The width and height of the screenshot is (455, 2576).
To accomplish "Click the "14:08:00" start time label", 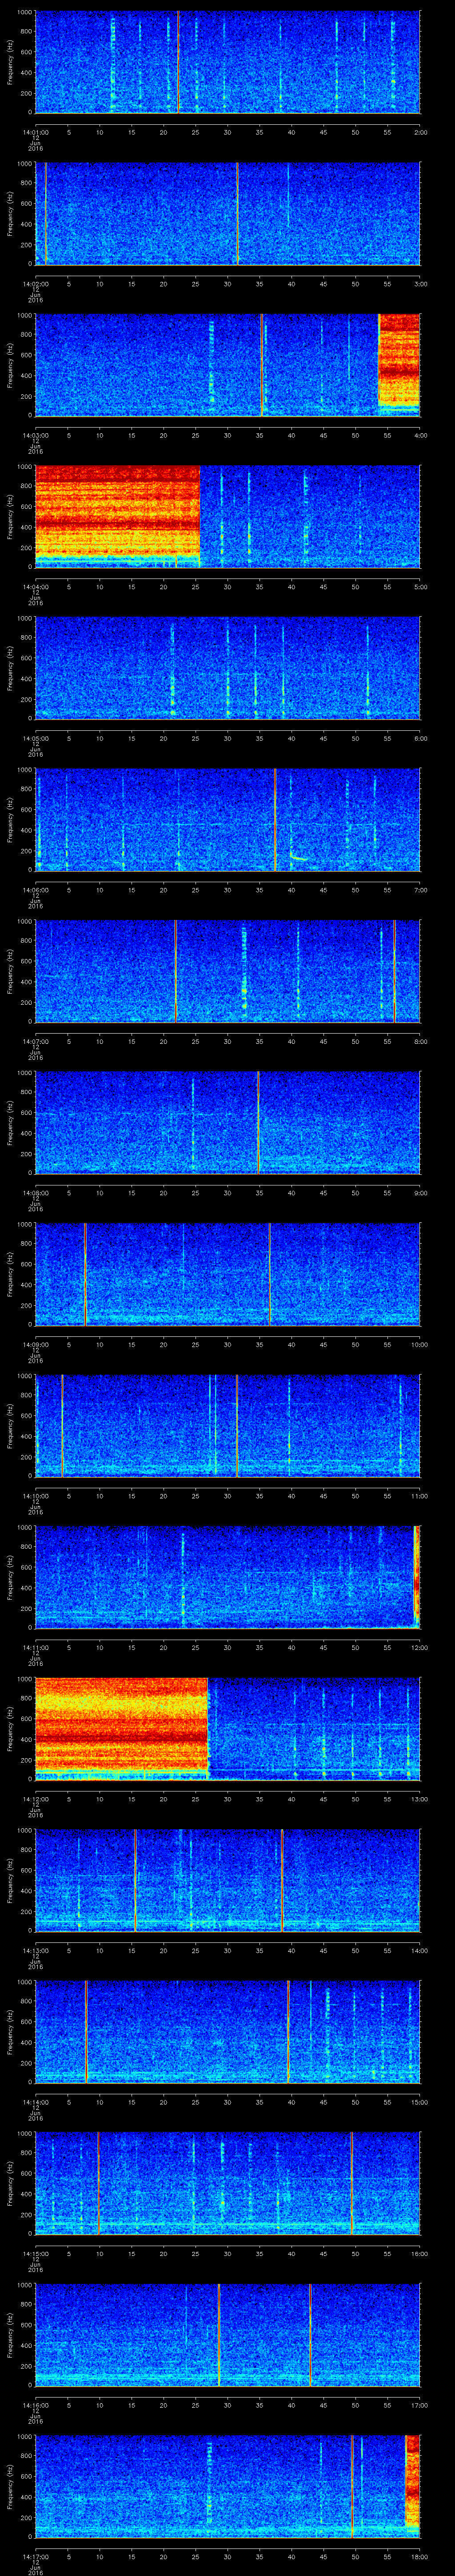I will (x=35, y=1192).
